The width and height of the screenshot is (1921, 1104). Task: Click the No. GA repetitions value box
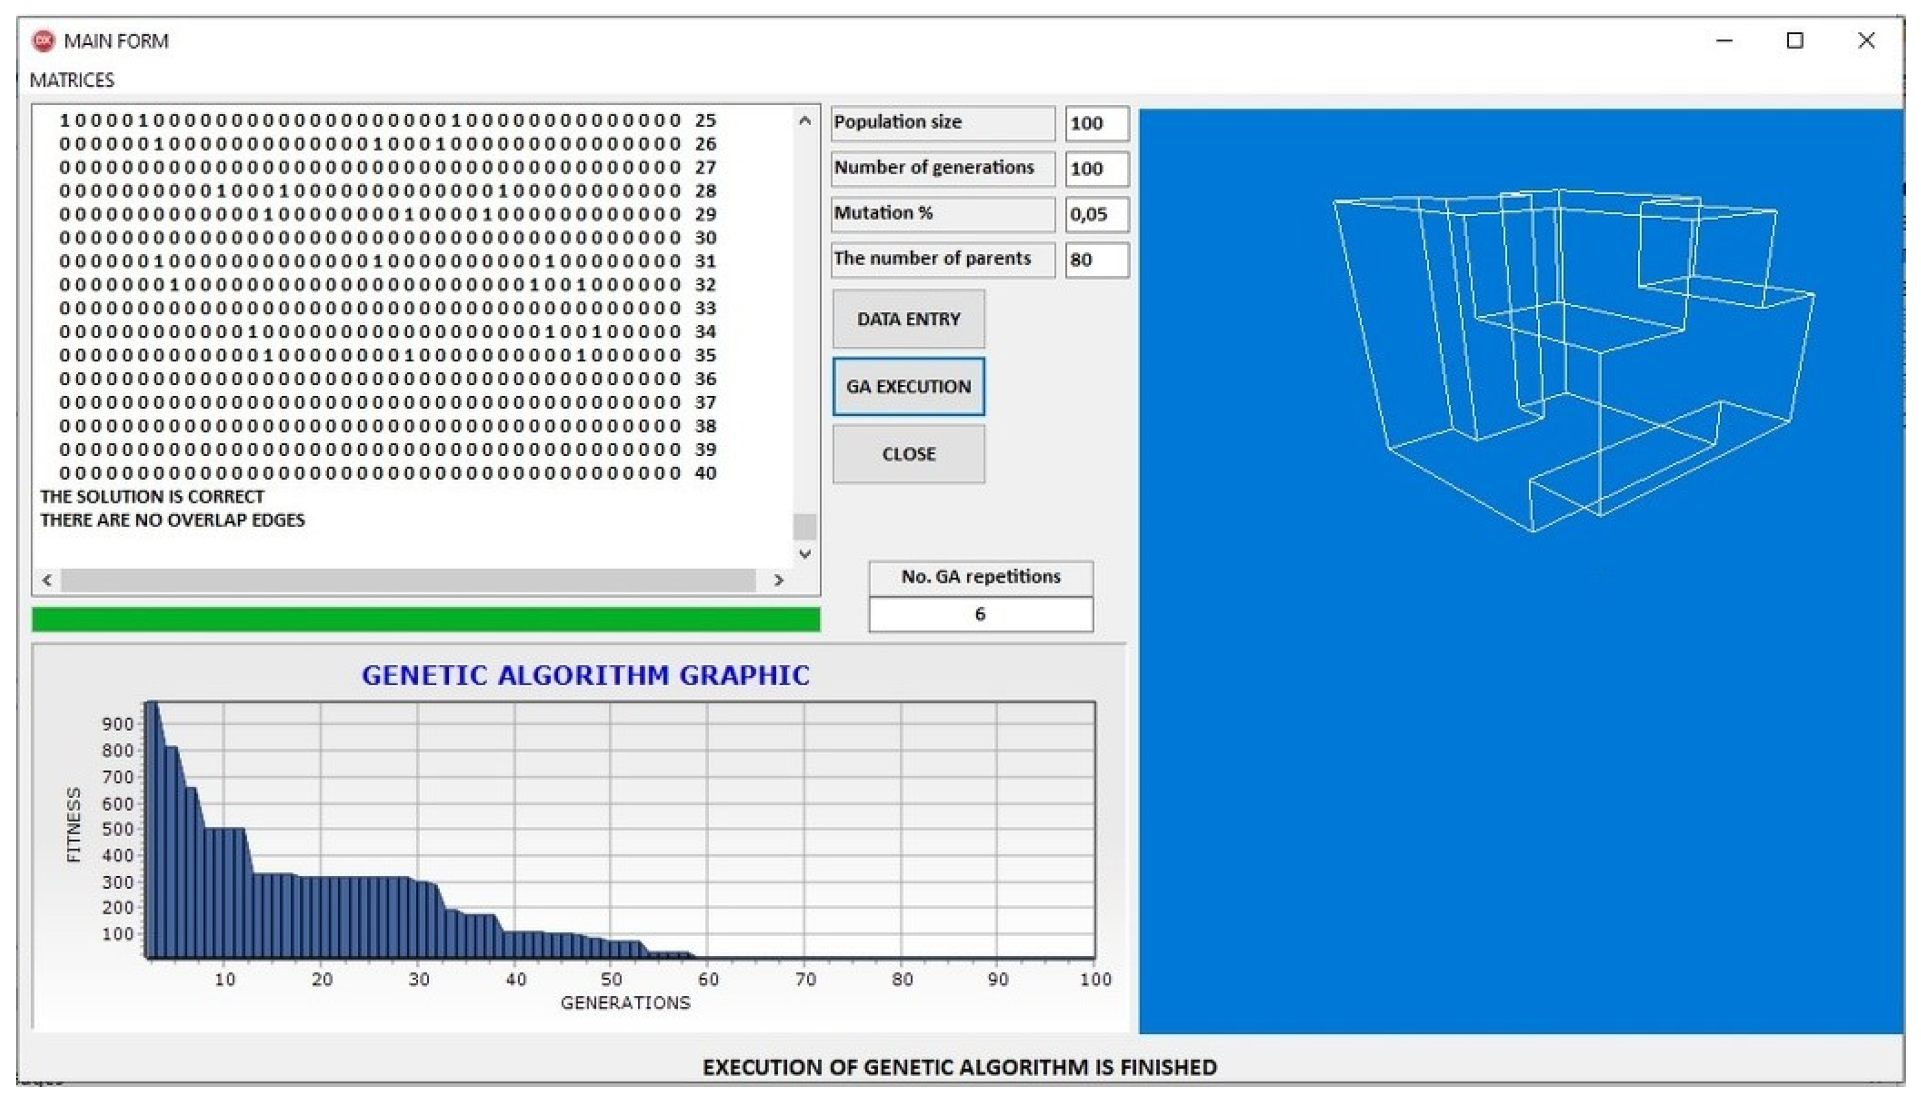point(980,614)
